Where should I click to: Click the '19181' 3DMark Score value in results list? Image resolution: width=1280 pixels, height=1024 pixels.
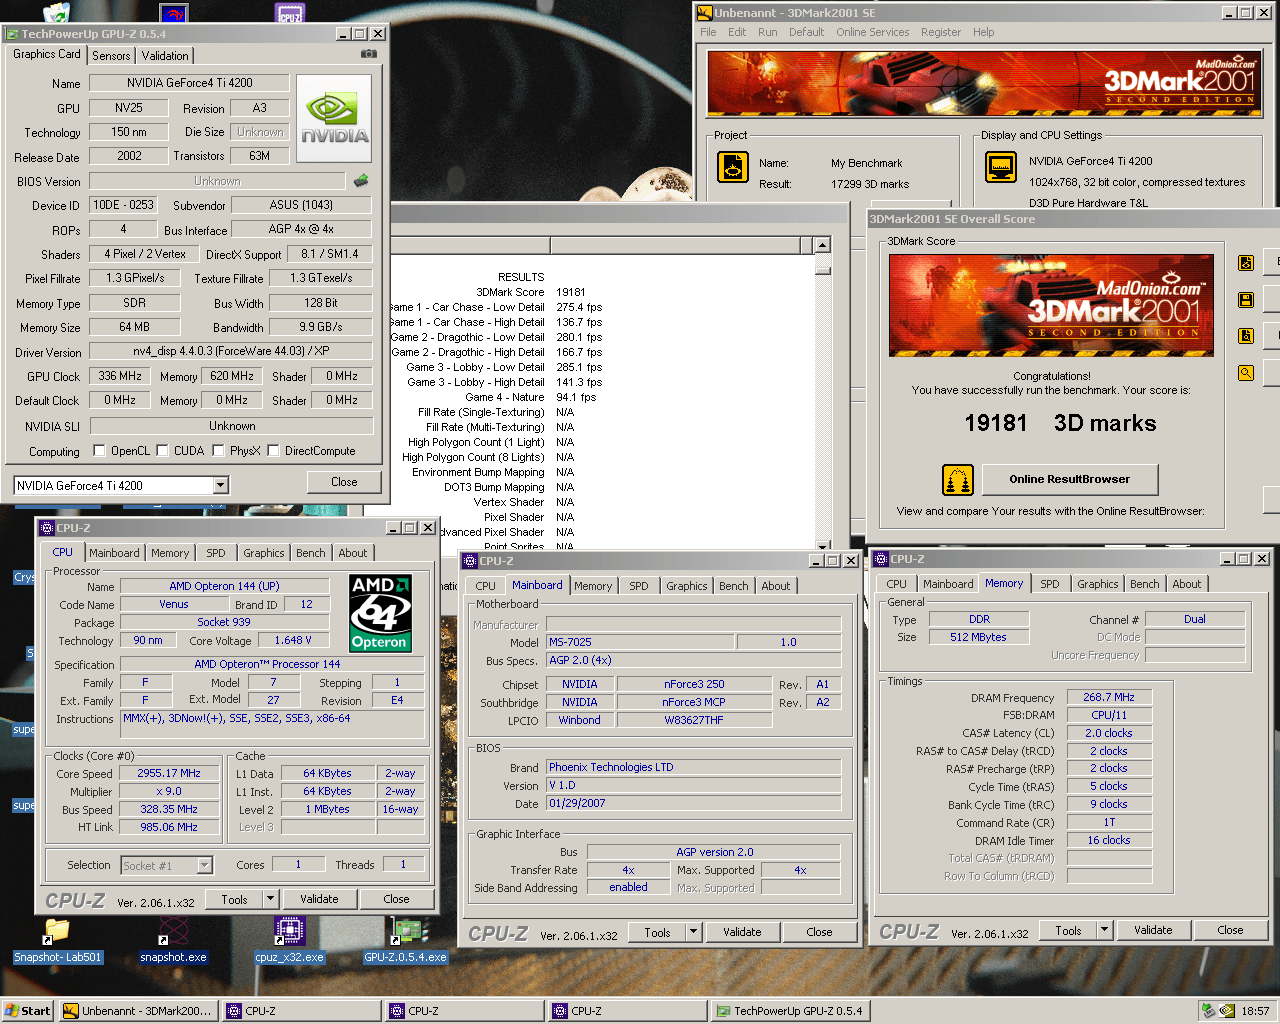pyautogui.click(x=571, y=292)
